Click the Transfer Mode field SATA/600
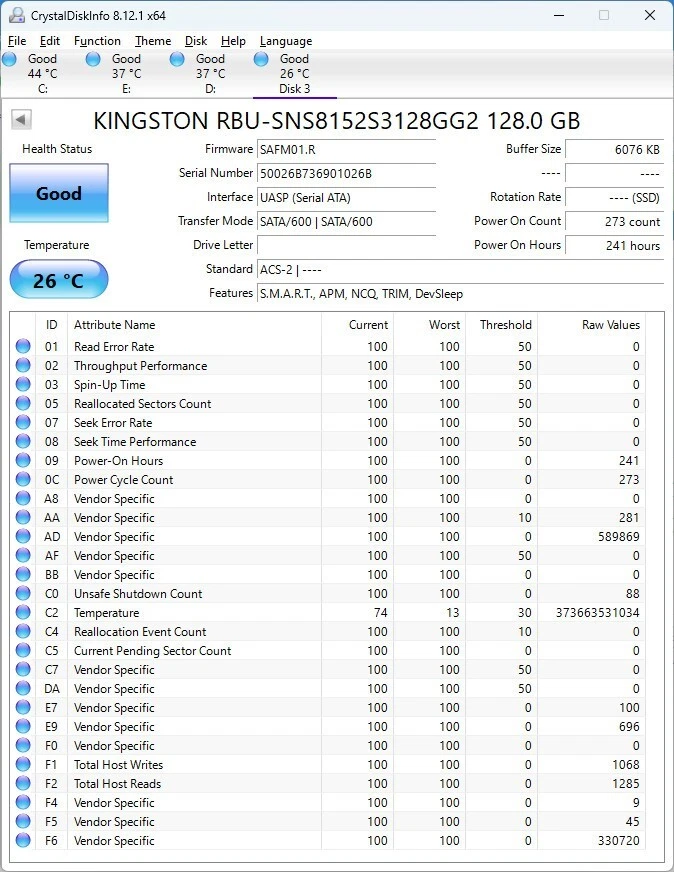674x872 pixels. pos(346,221)
